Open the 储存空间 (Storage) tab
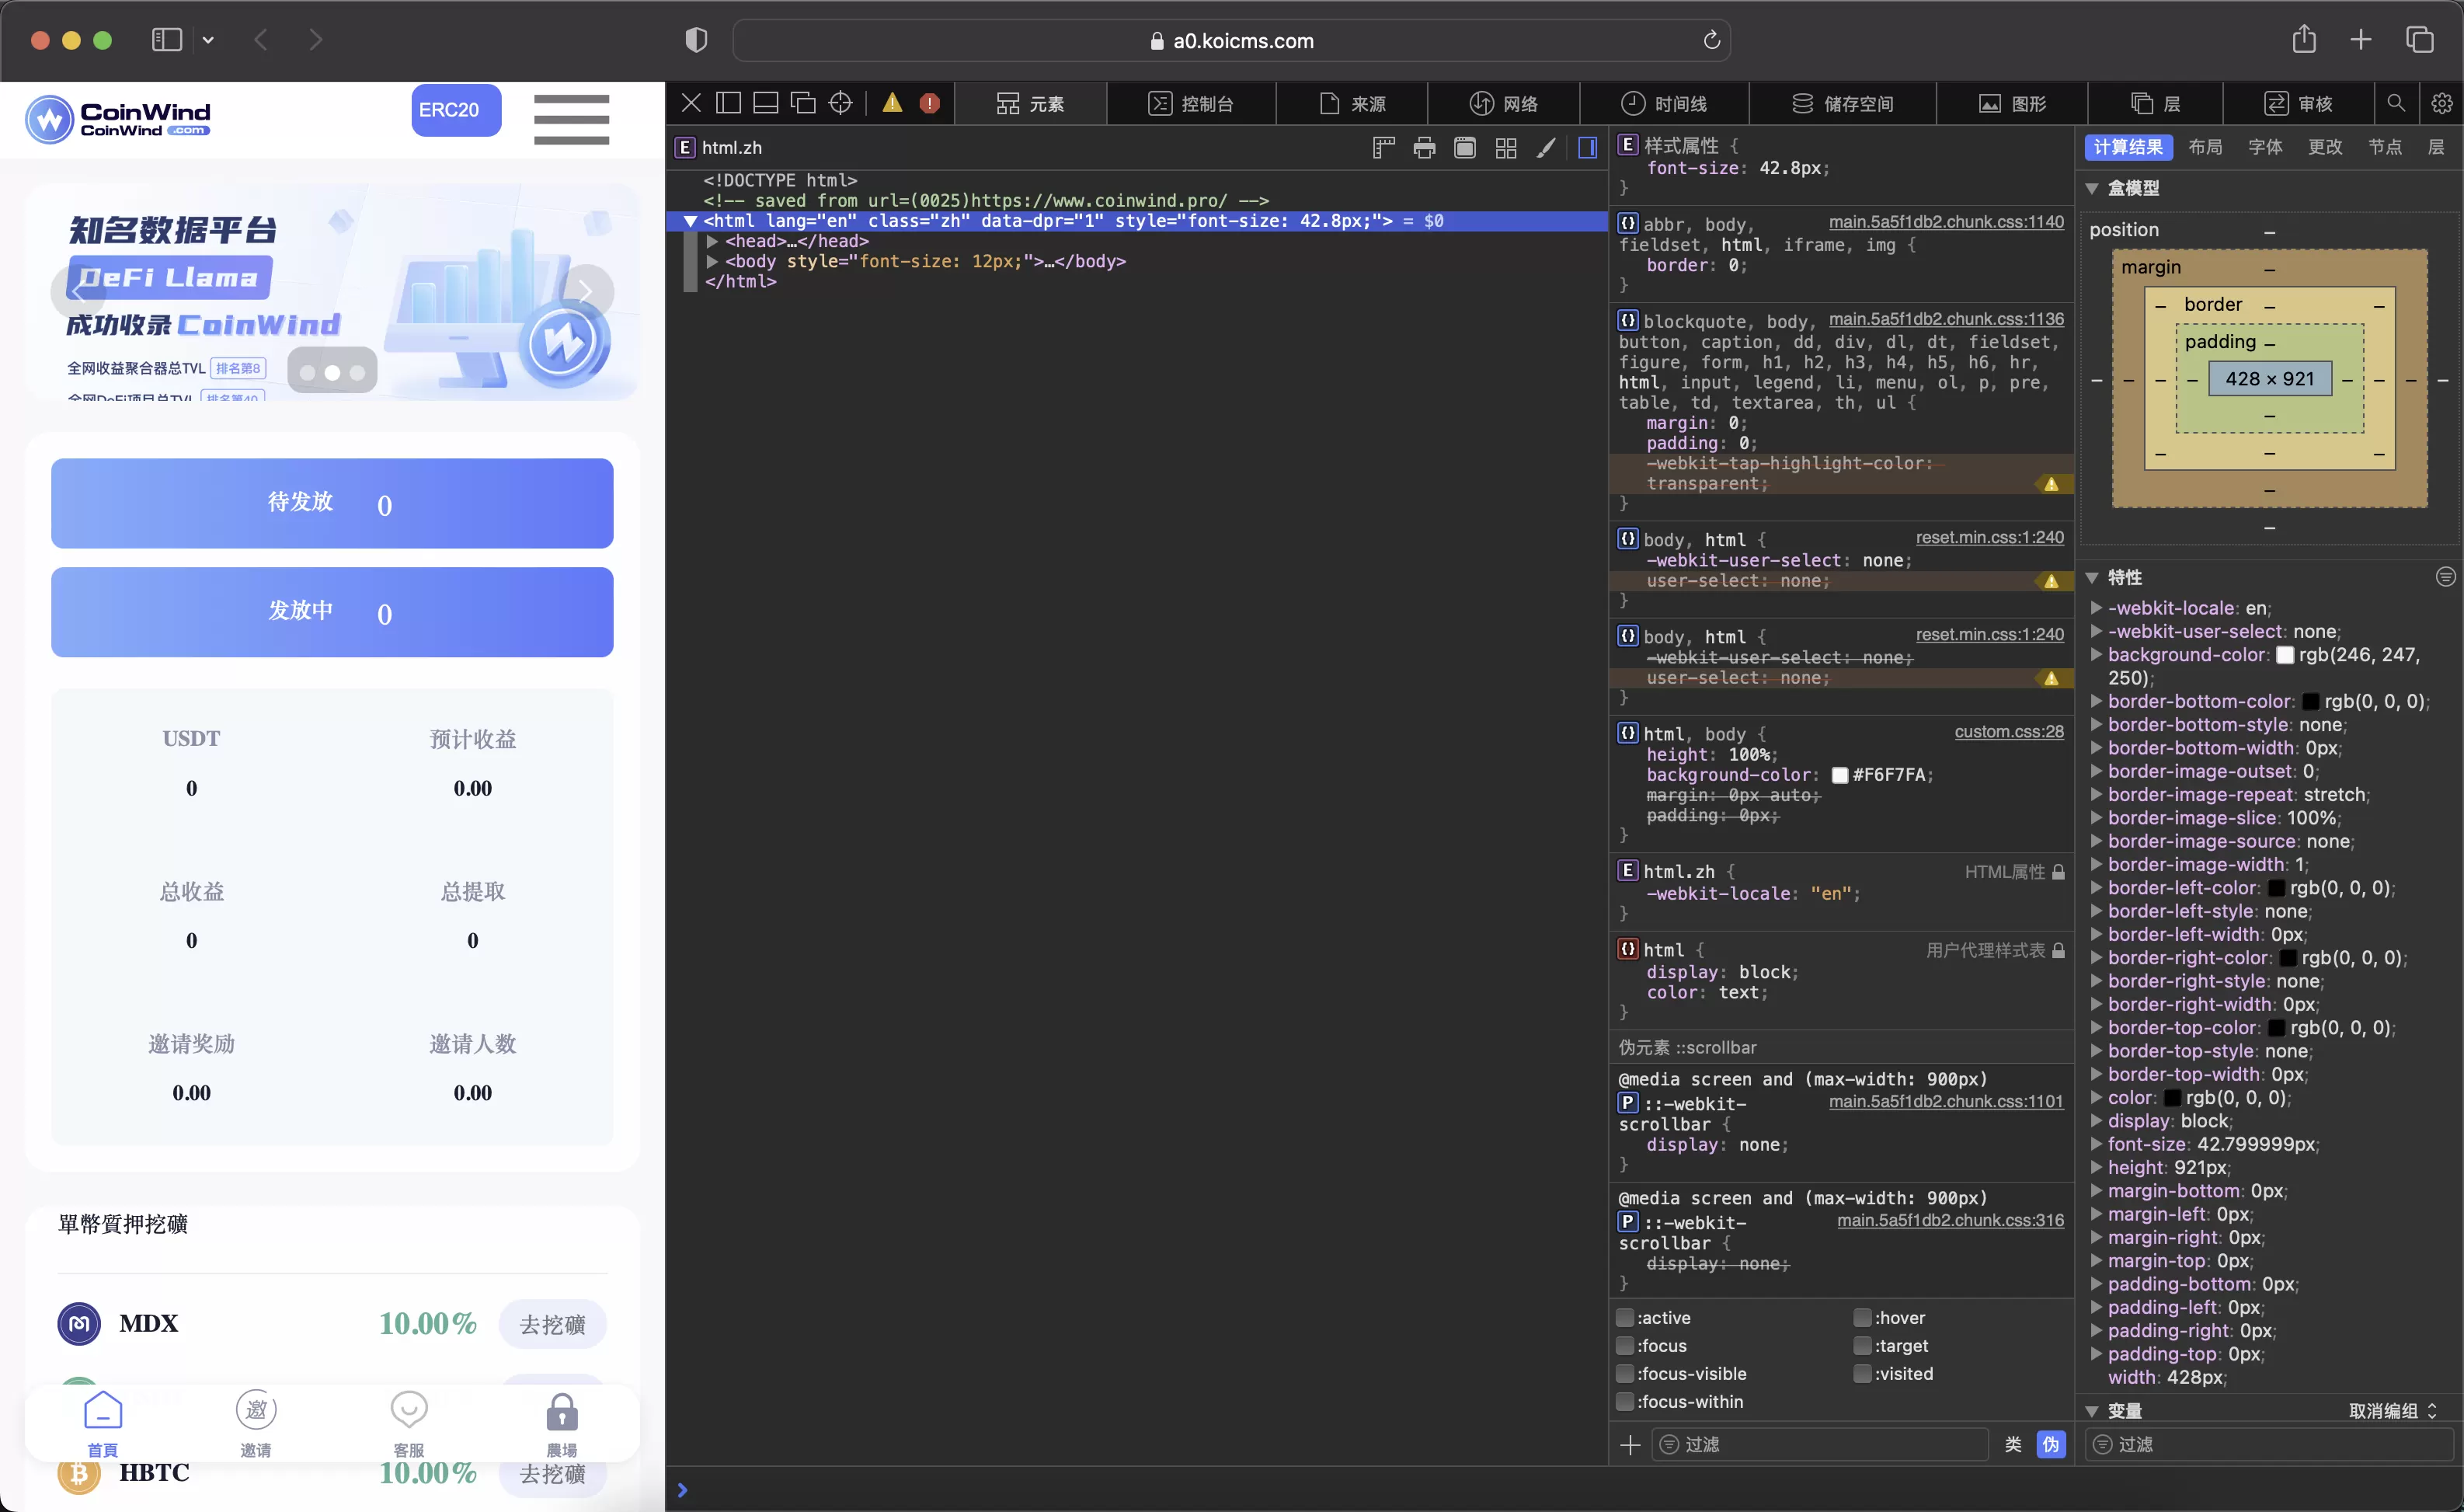2464x1512 pixels. (x=1843, y=104)
